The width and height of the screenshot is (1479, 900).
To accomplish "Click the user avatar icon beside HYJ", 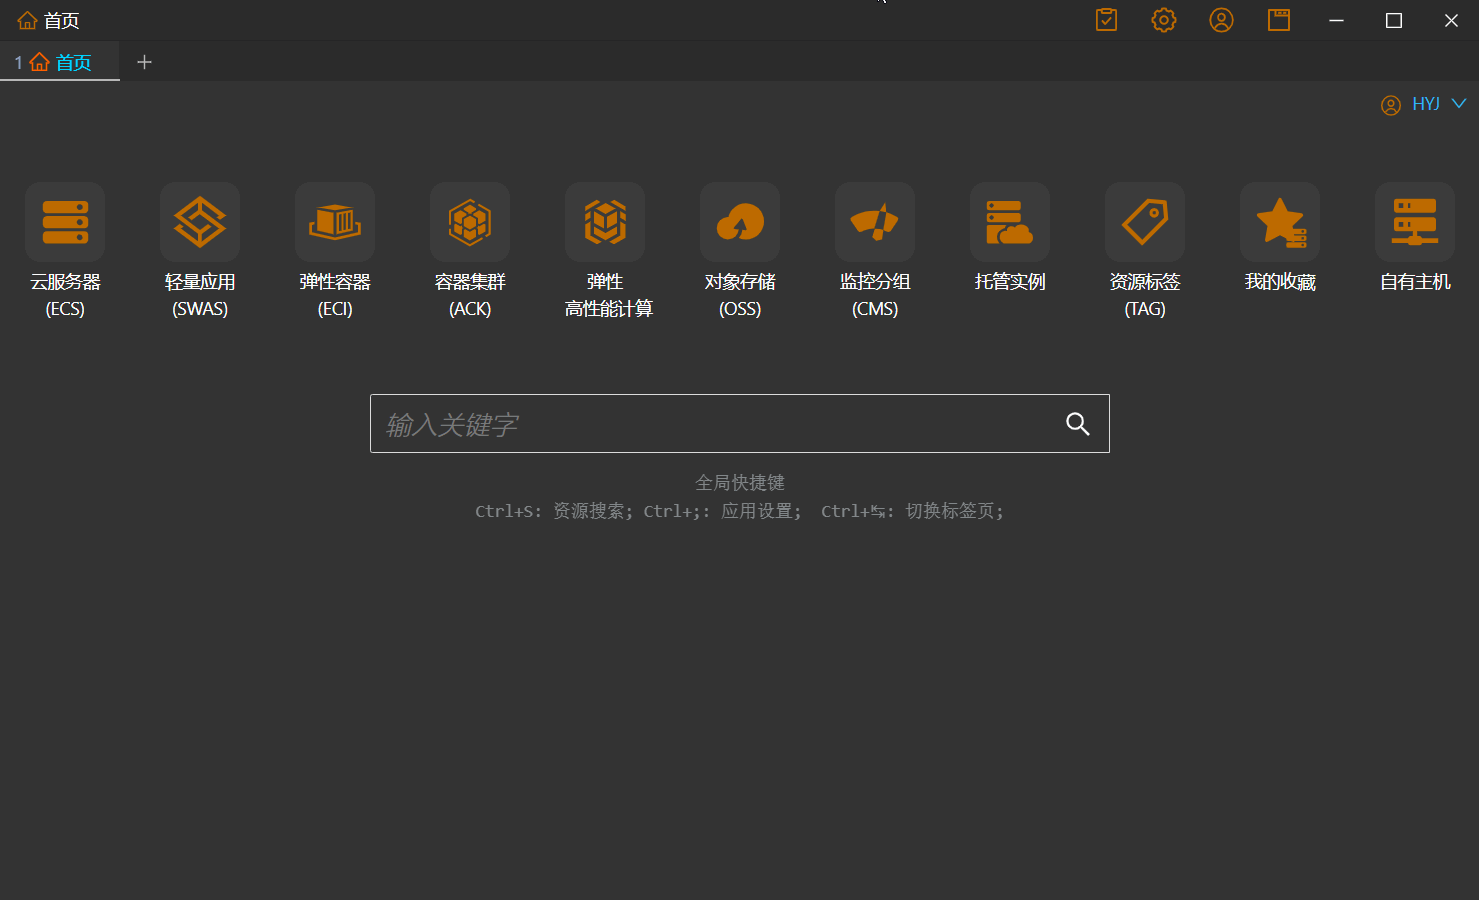I will tap(1391, 105).
